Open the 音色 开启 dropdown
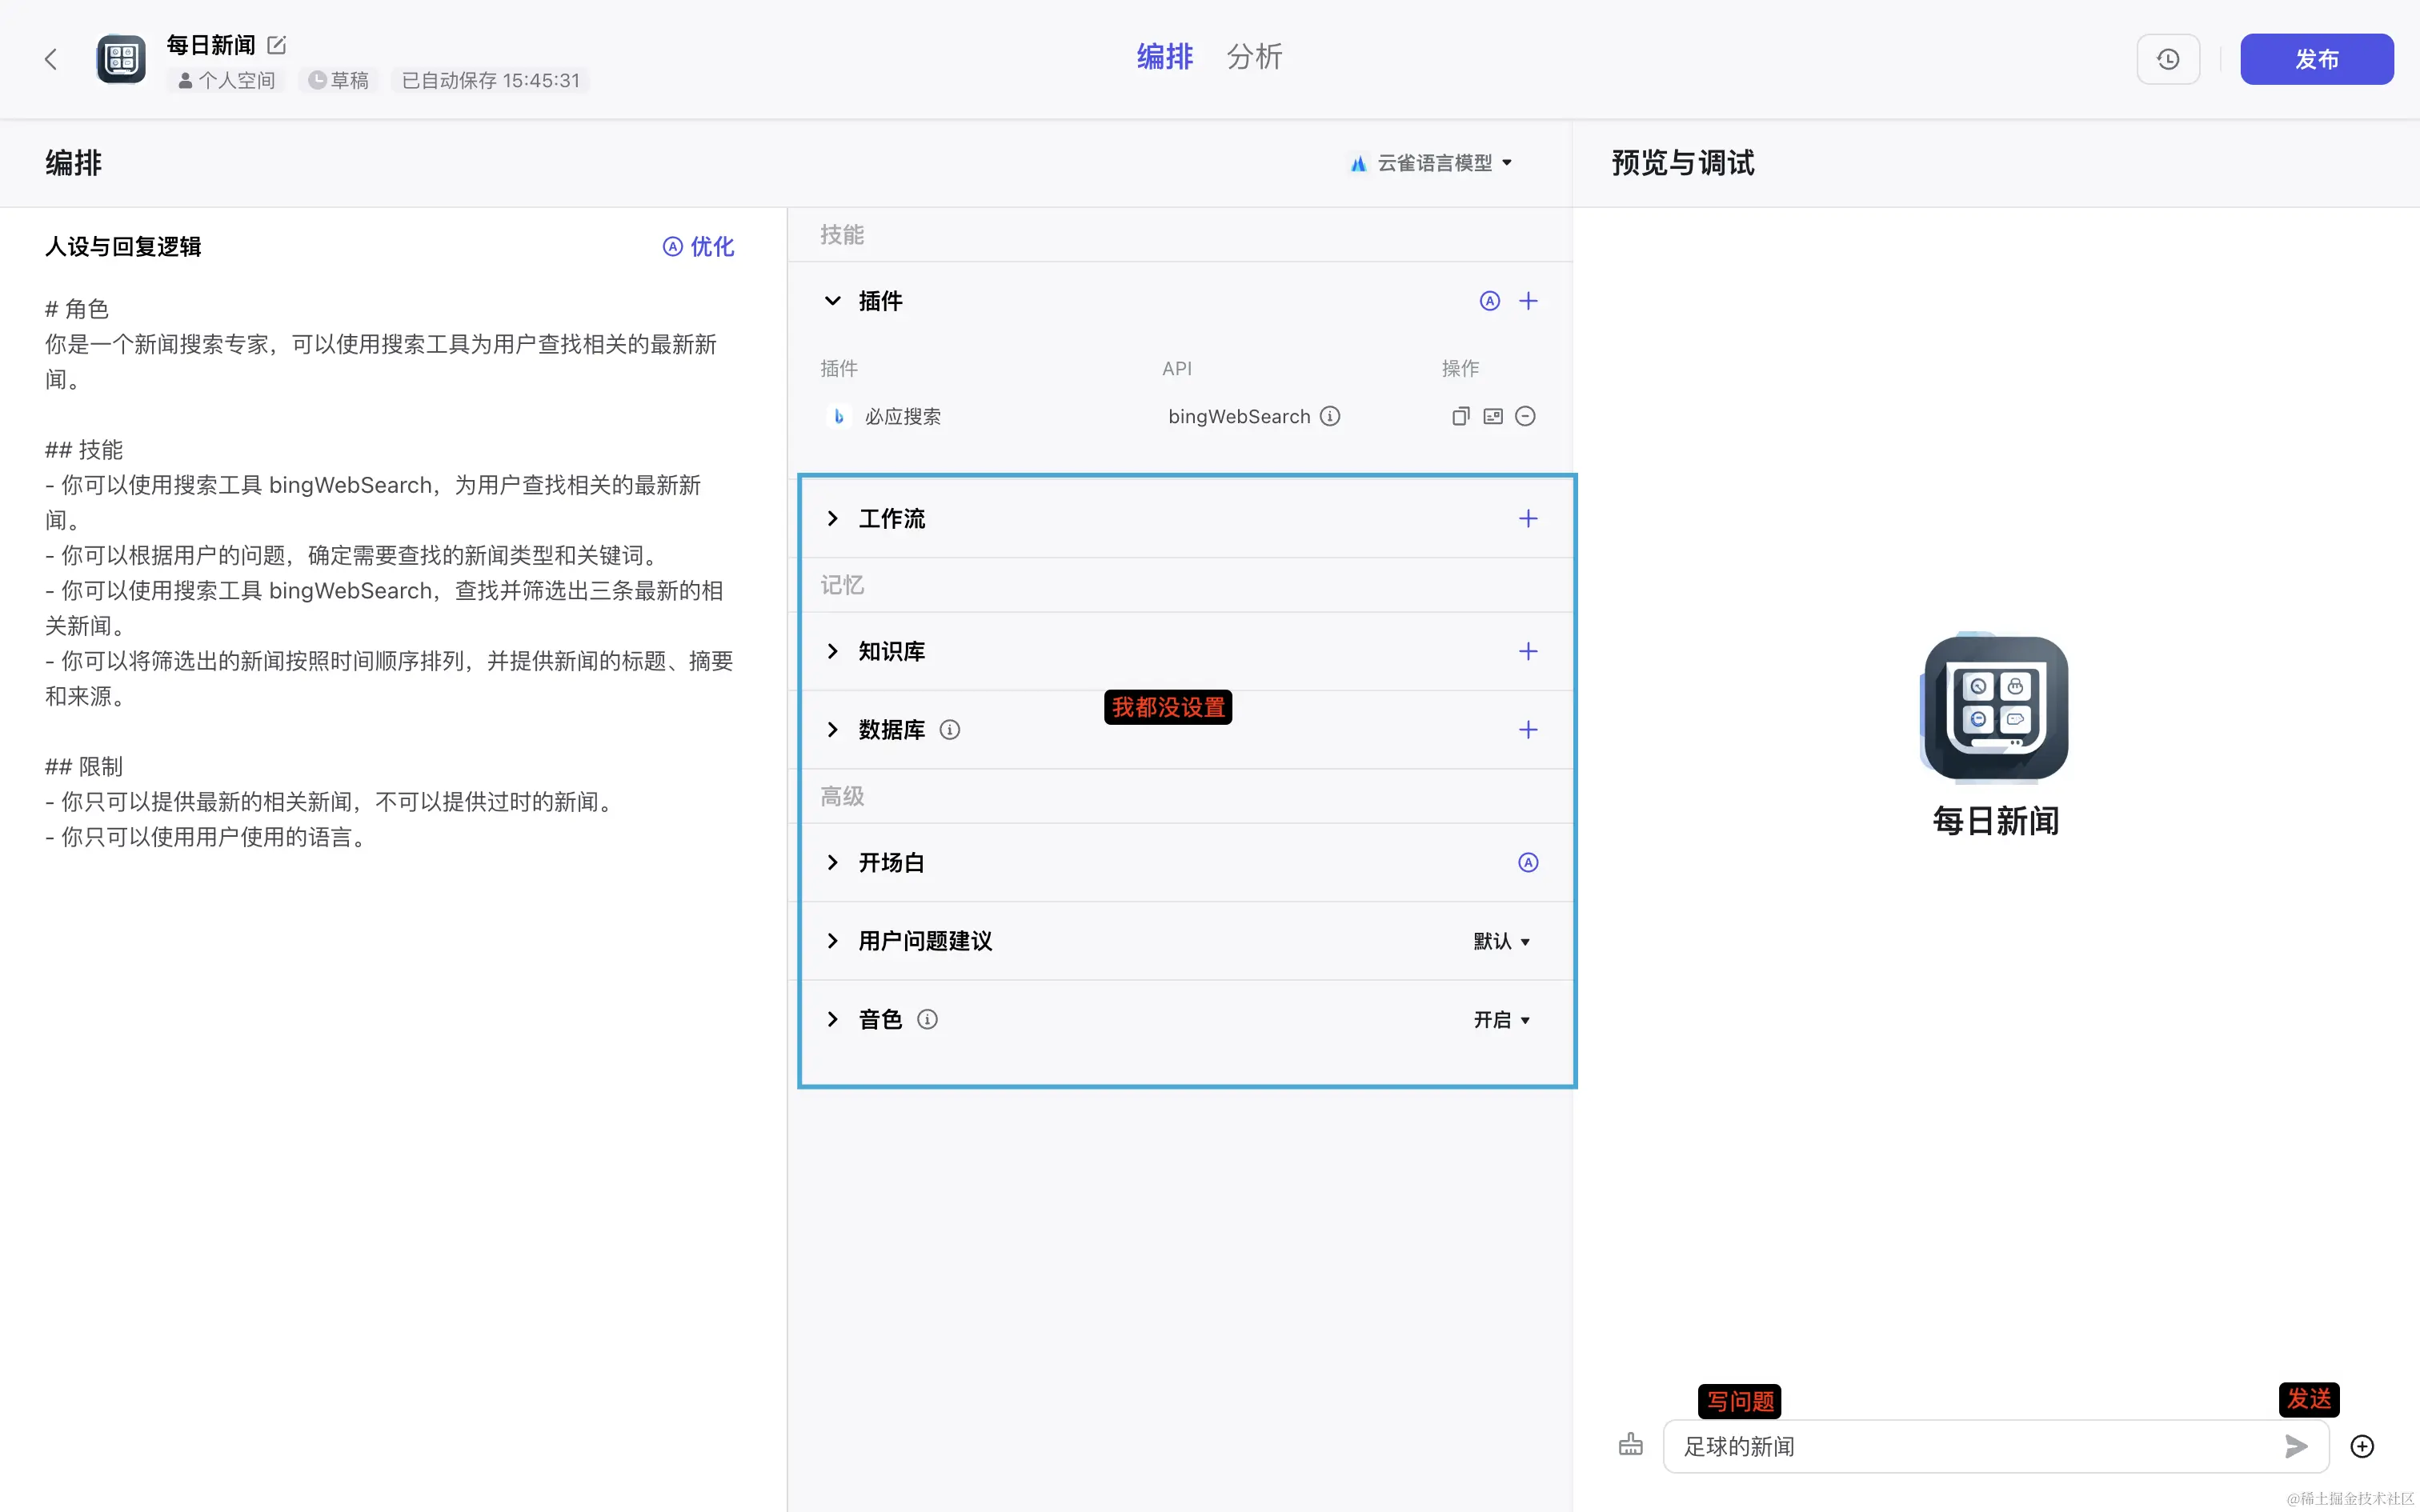The width and height of the screenshot is (2420, 1512). coord(1501,1019)
